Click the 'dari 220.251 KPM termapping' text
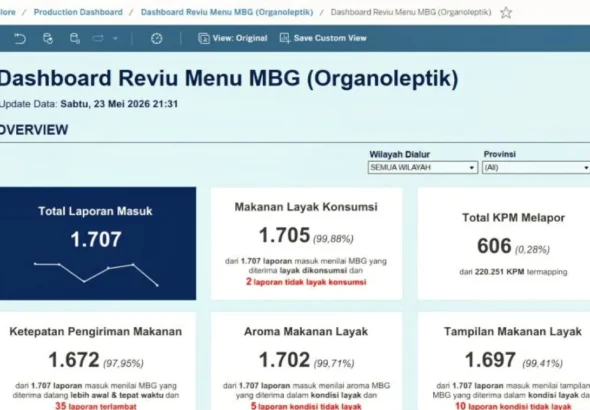Viewport: 590px width, 410px height. coord(513,272)
